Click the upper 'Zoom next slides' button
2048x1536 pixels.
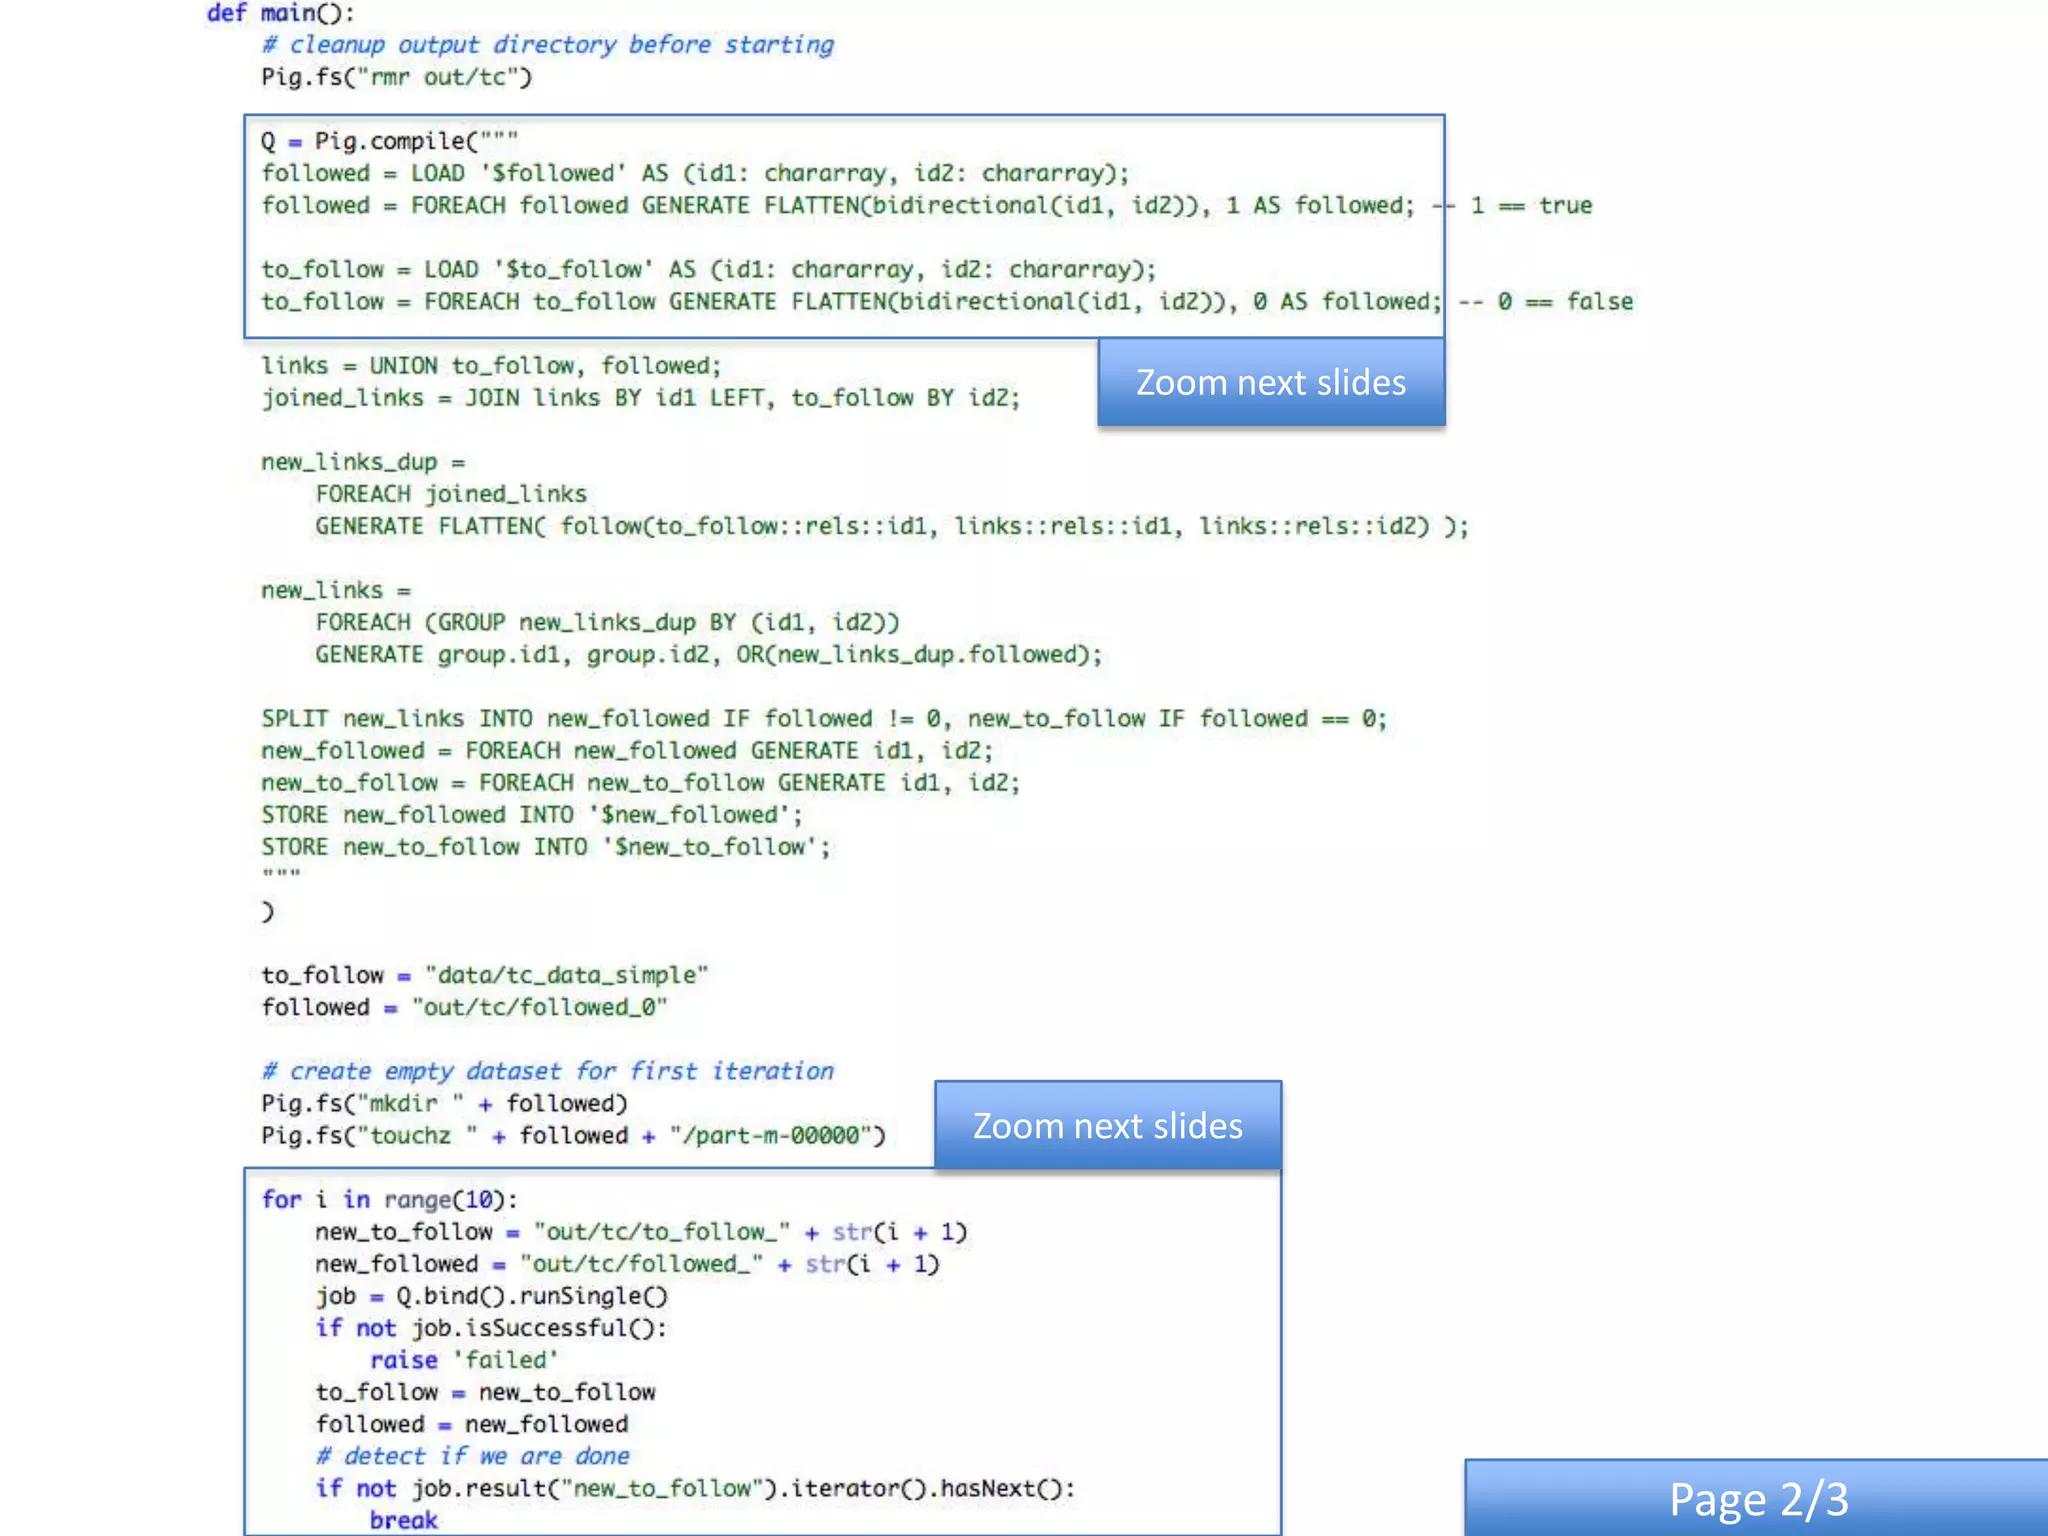[x=1270, y=383]
